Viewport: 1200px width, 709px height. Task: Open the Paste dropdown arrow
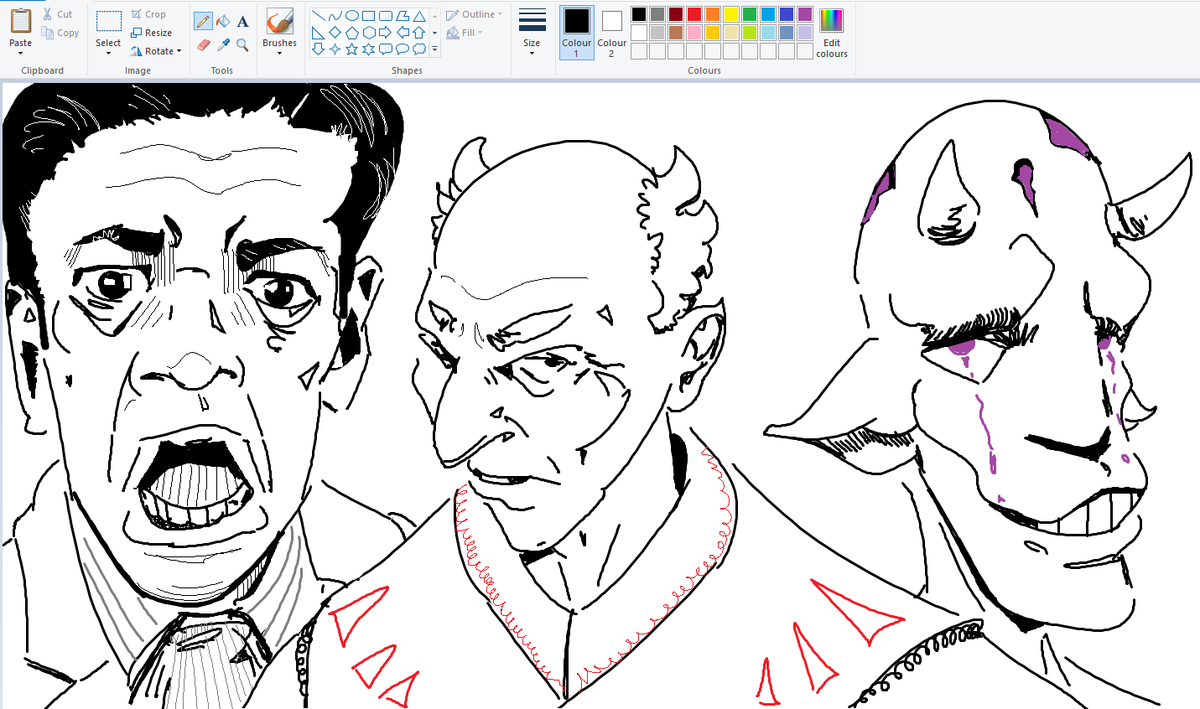pos(20,51)
